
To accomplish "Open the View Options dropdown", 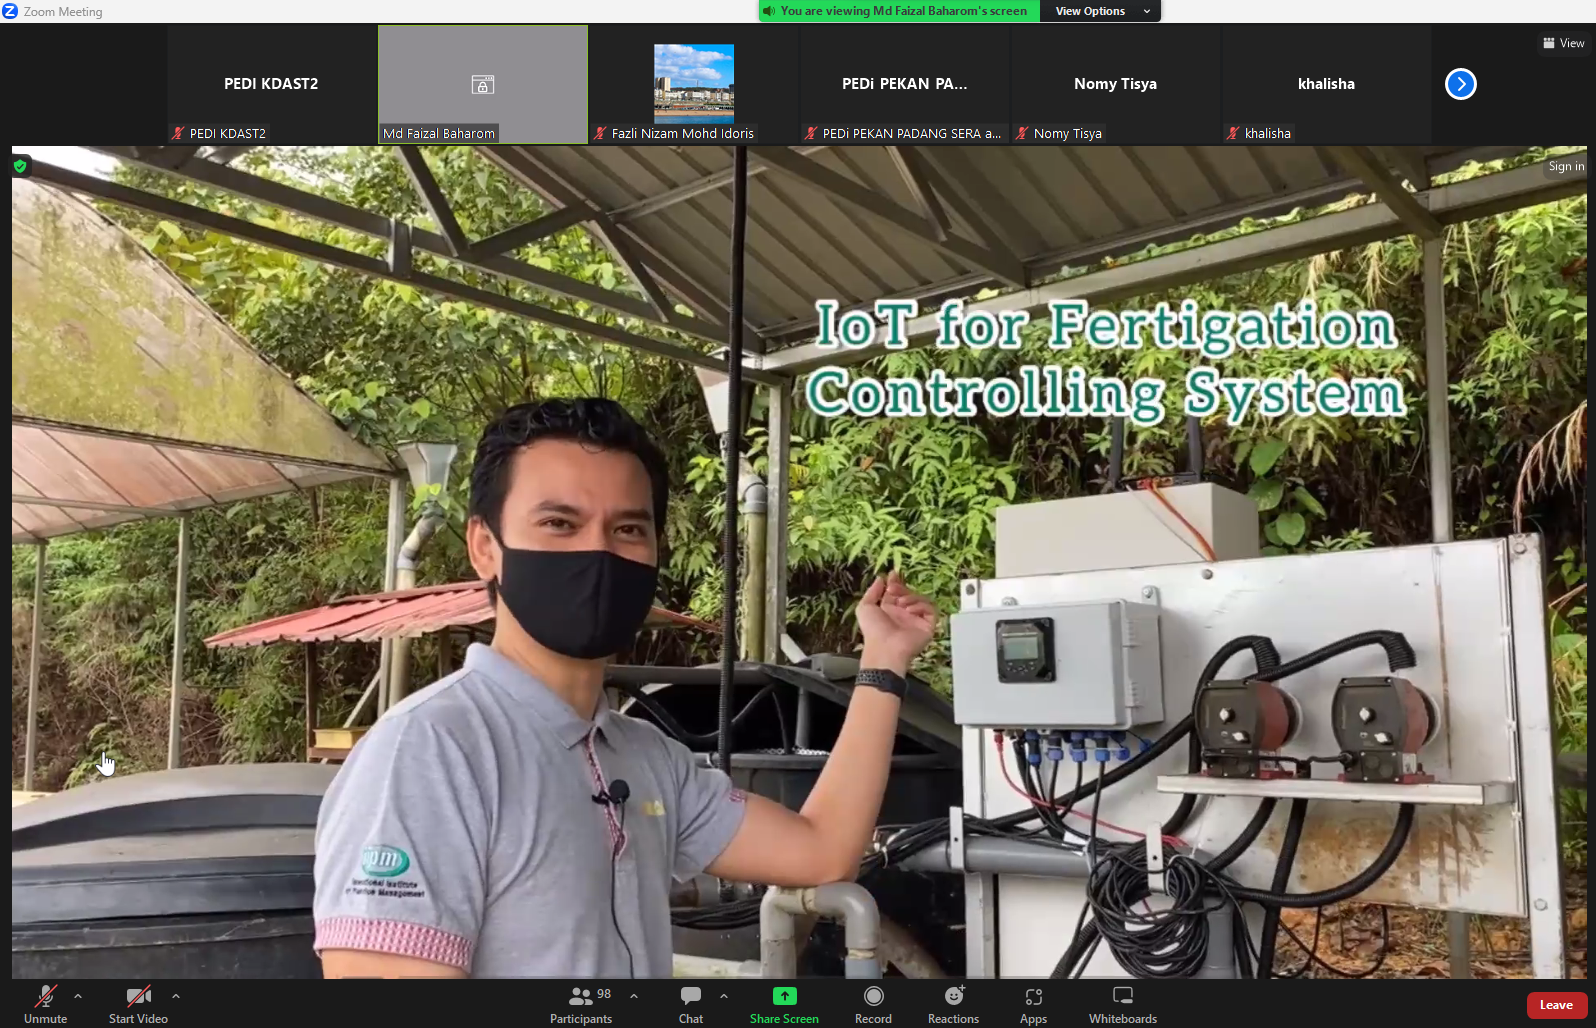I will (x=1100, y=11).
